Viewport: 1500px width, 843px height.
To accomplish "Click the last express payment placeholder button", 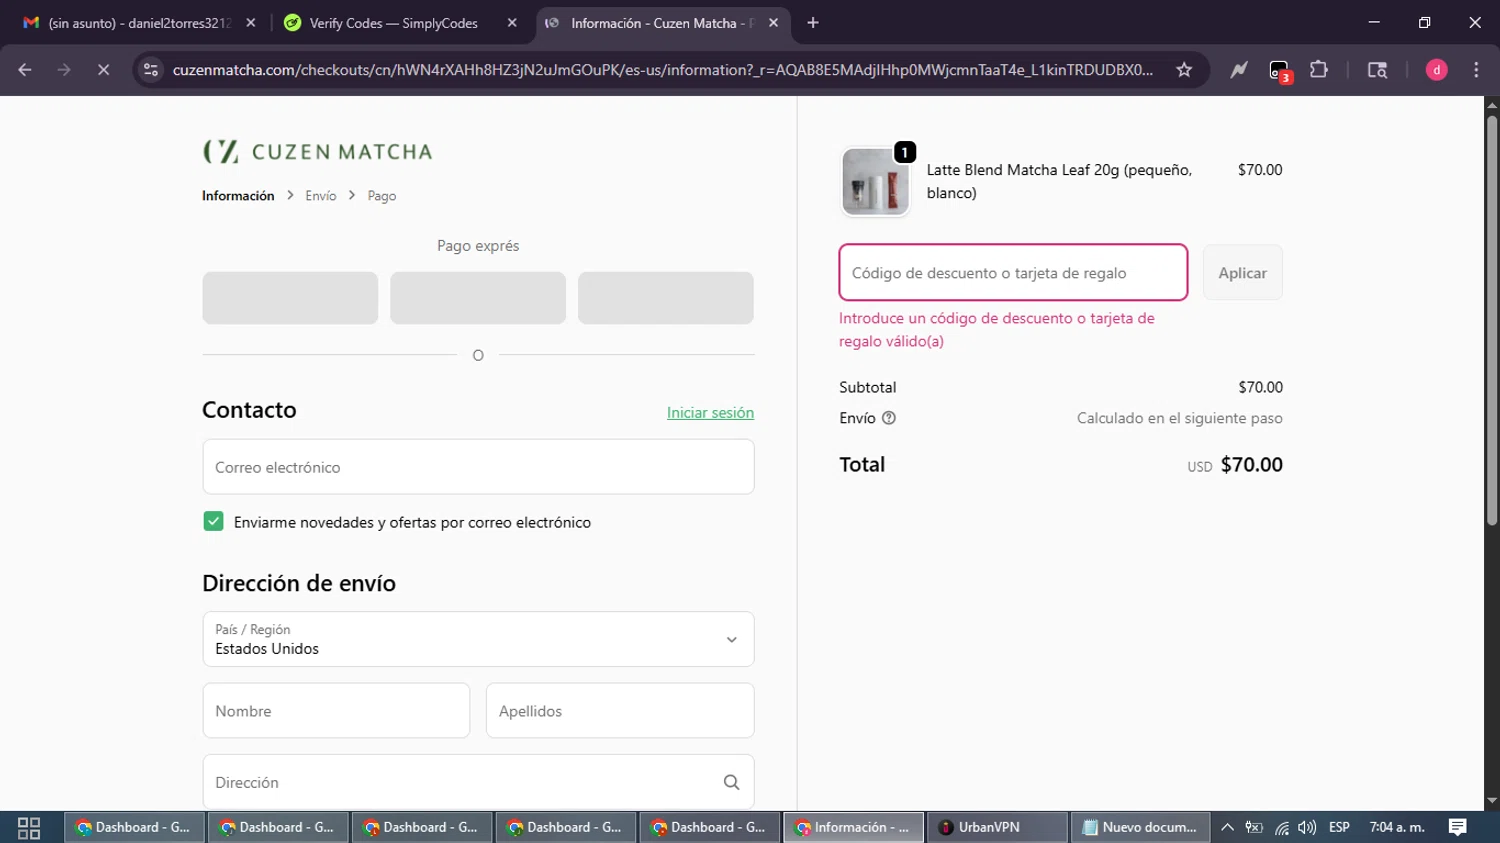I will 666,298.
